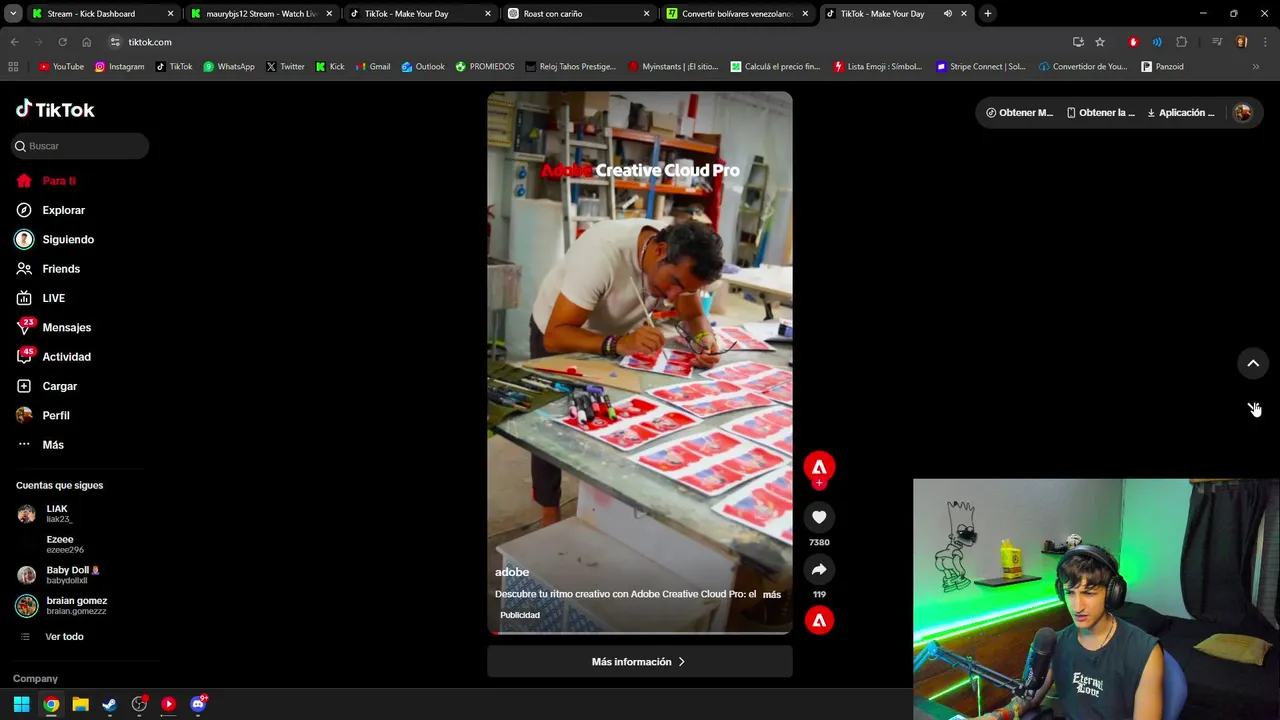Switch to Convertir bolívares venezolanos tab
The image size is (1280, 720).
coord(738,14)
